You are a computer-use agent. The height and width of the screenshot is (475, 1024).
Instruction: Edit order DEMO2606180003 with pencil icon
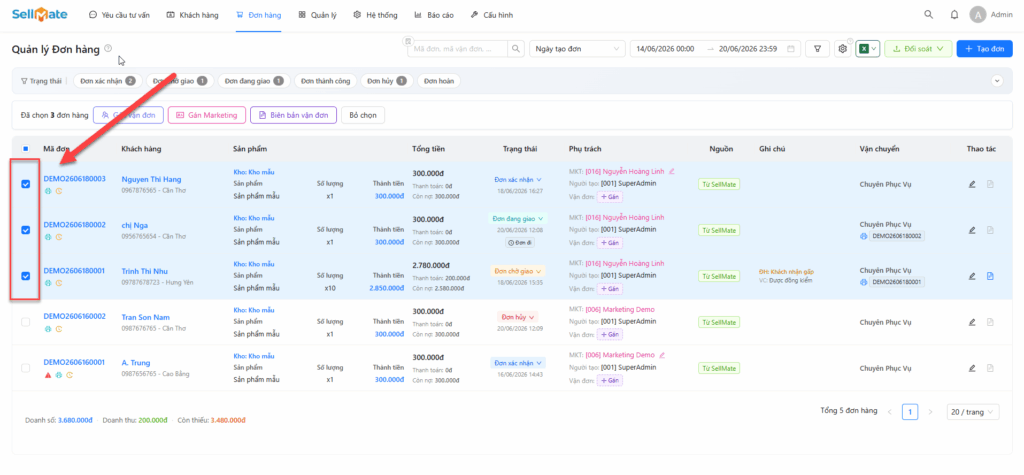(972, 184)
